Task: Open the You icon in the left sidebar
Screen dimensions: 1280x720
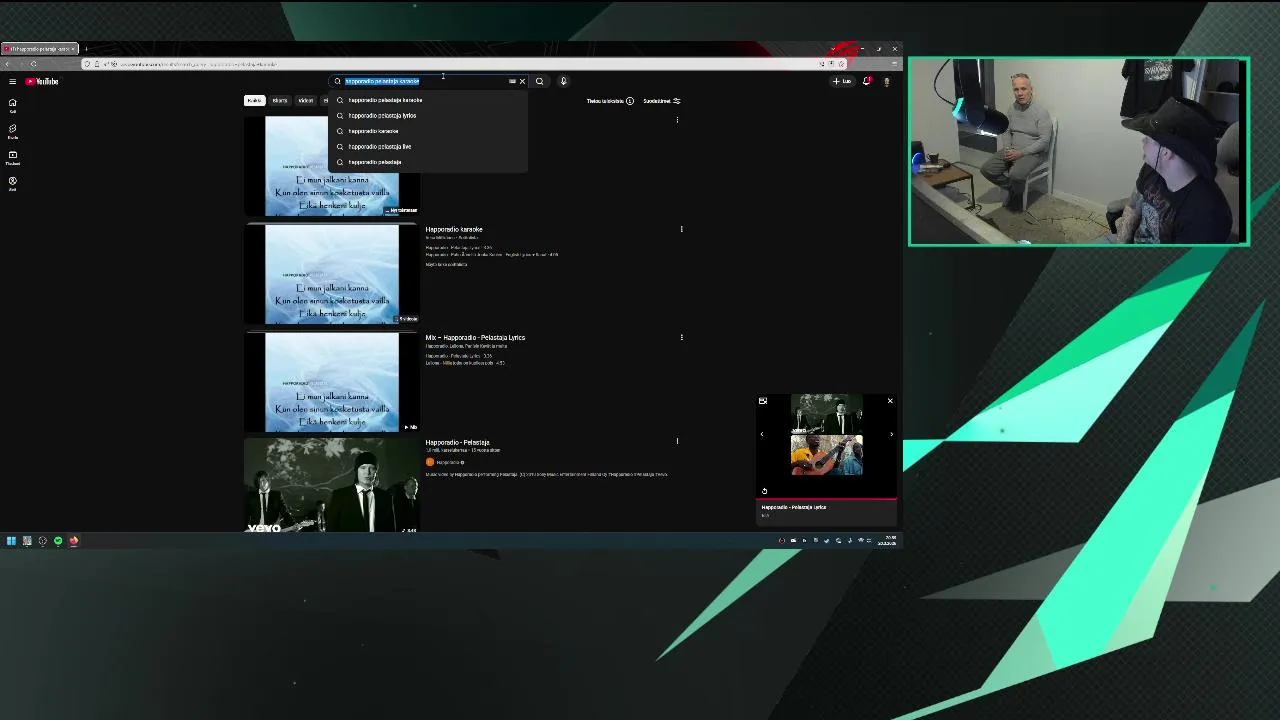Action: click(x=12, y=183)
